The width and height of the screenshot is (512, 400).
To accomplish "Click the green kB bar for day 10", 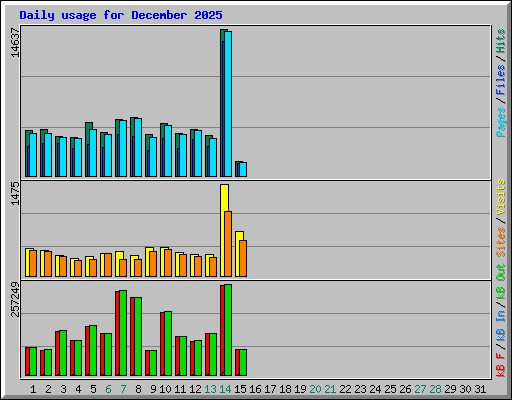I will coord(168,343).
